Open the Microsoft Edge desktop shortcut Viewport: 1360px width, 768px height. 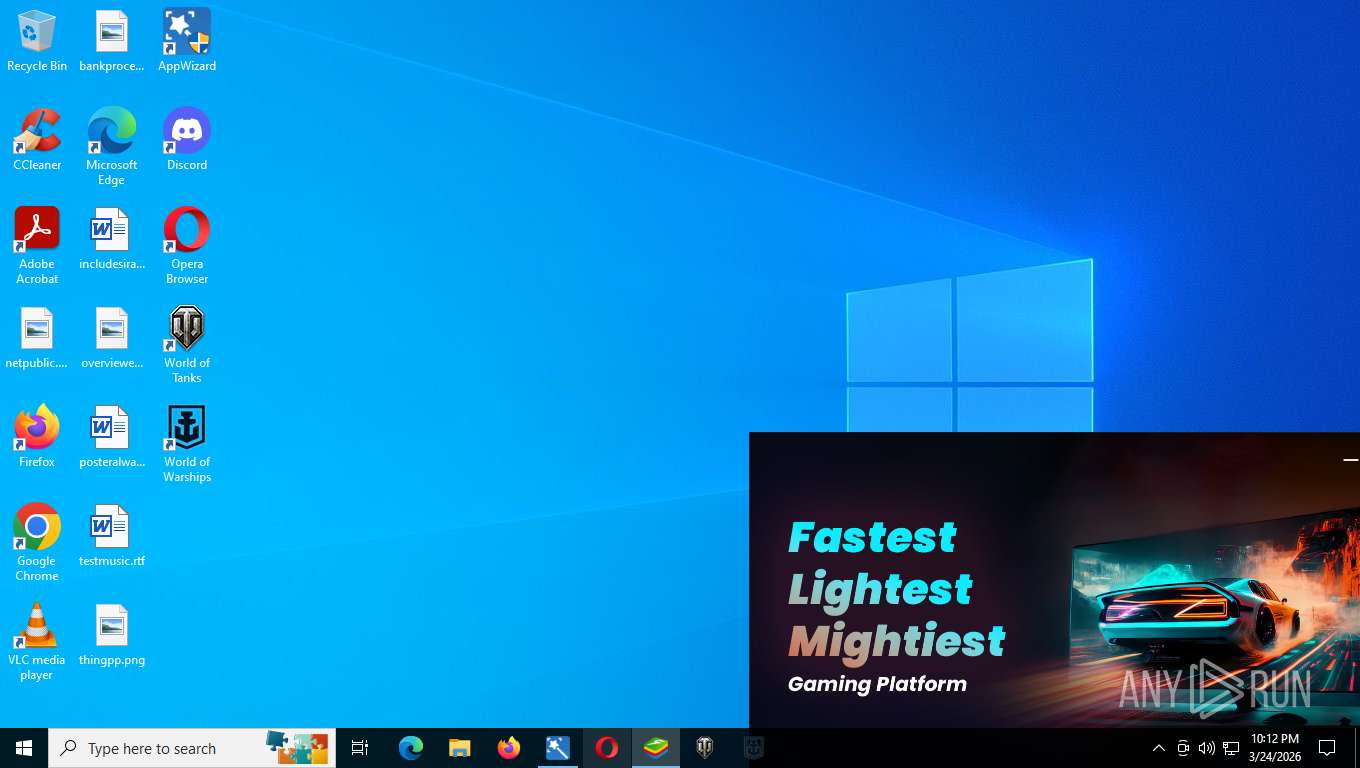tap(112, 147)
